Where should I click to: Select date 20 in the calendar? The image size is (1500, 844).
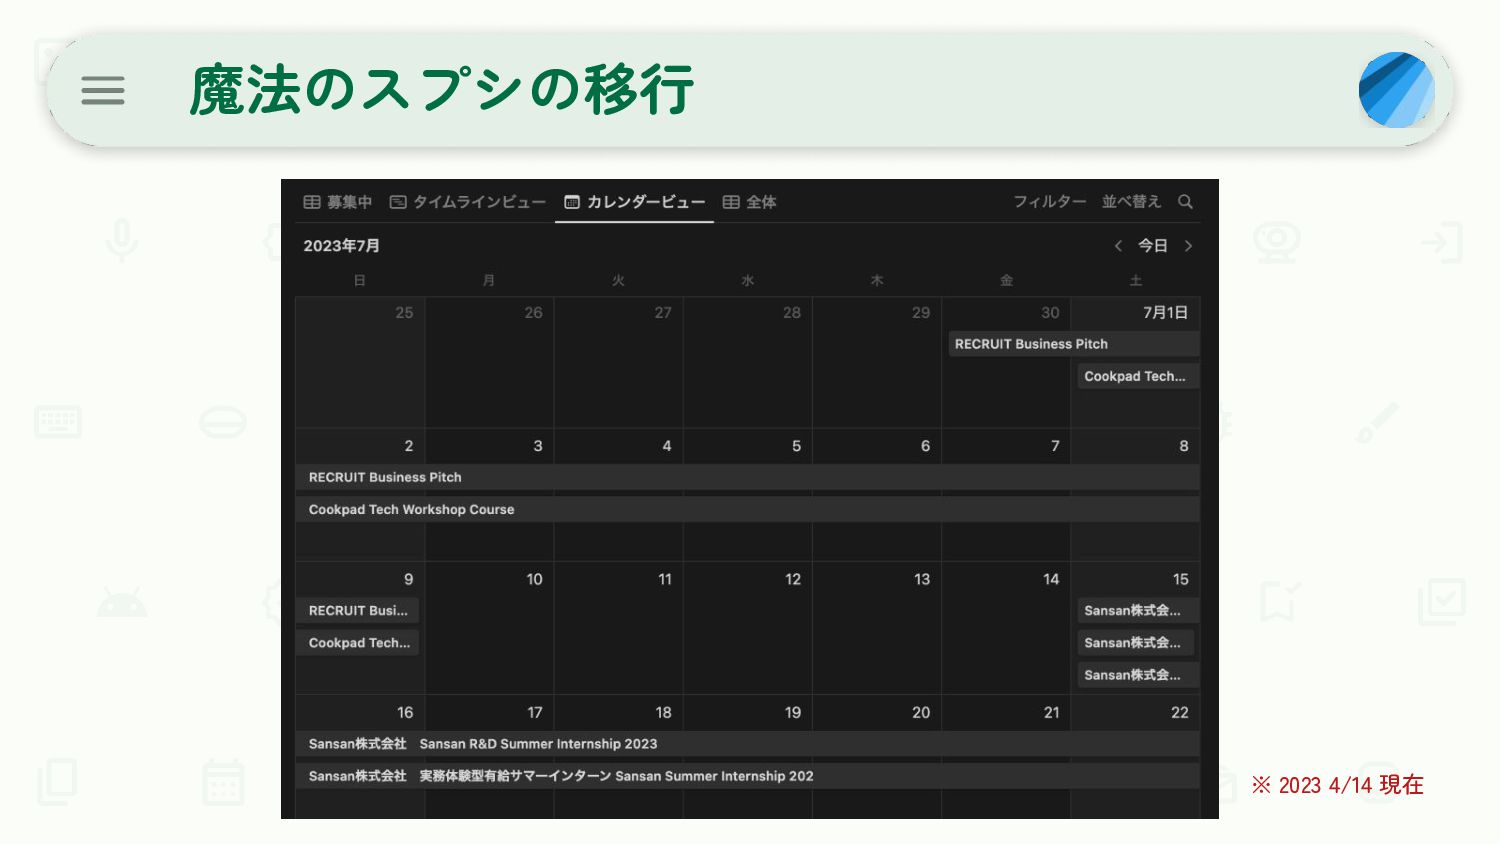coord(876,756)
